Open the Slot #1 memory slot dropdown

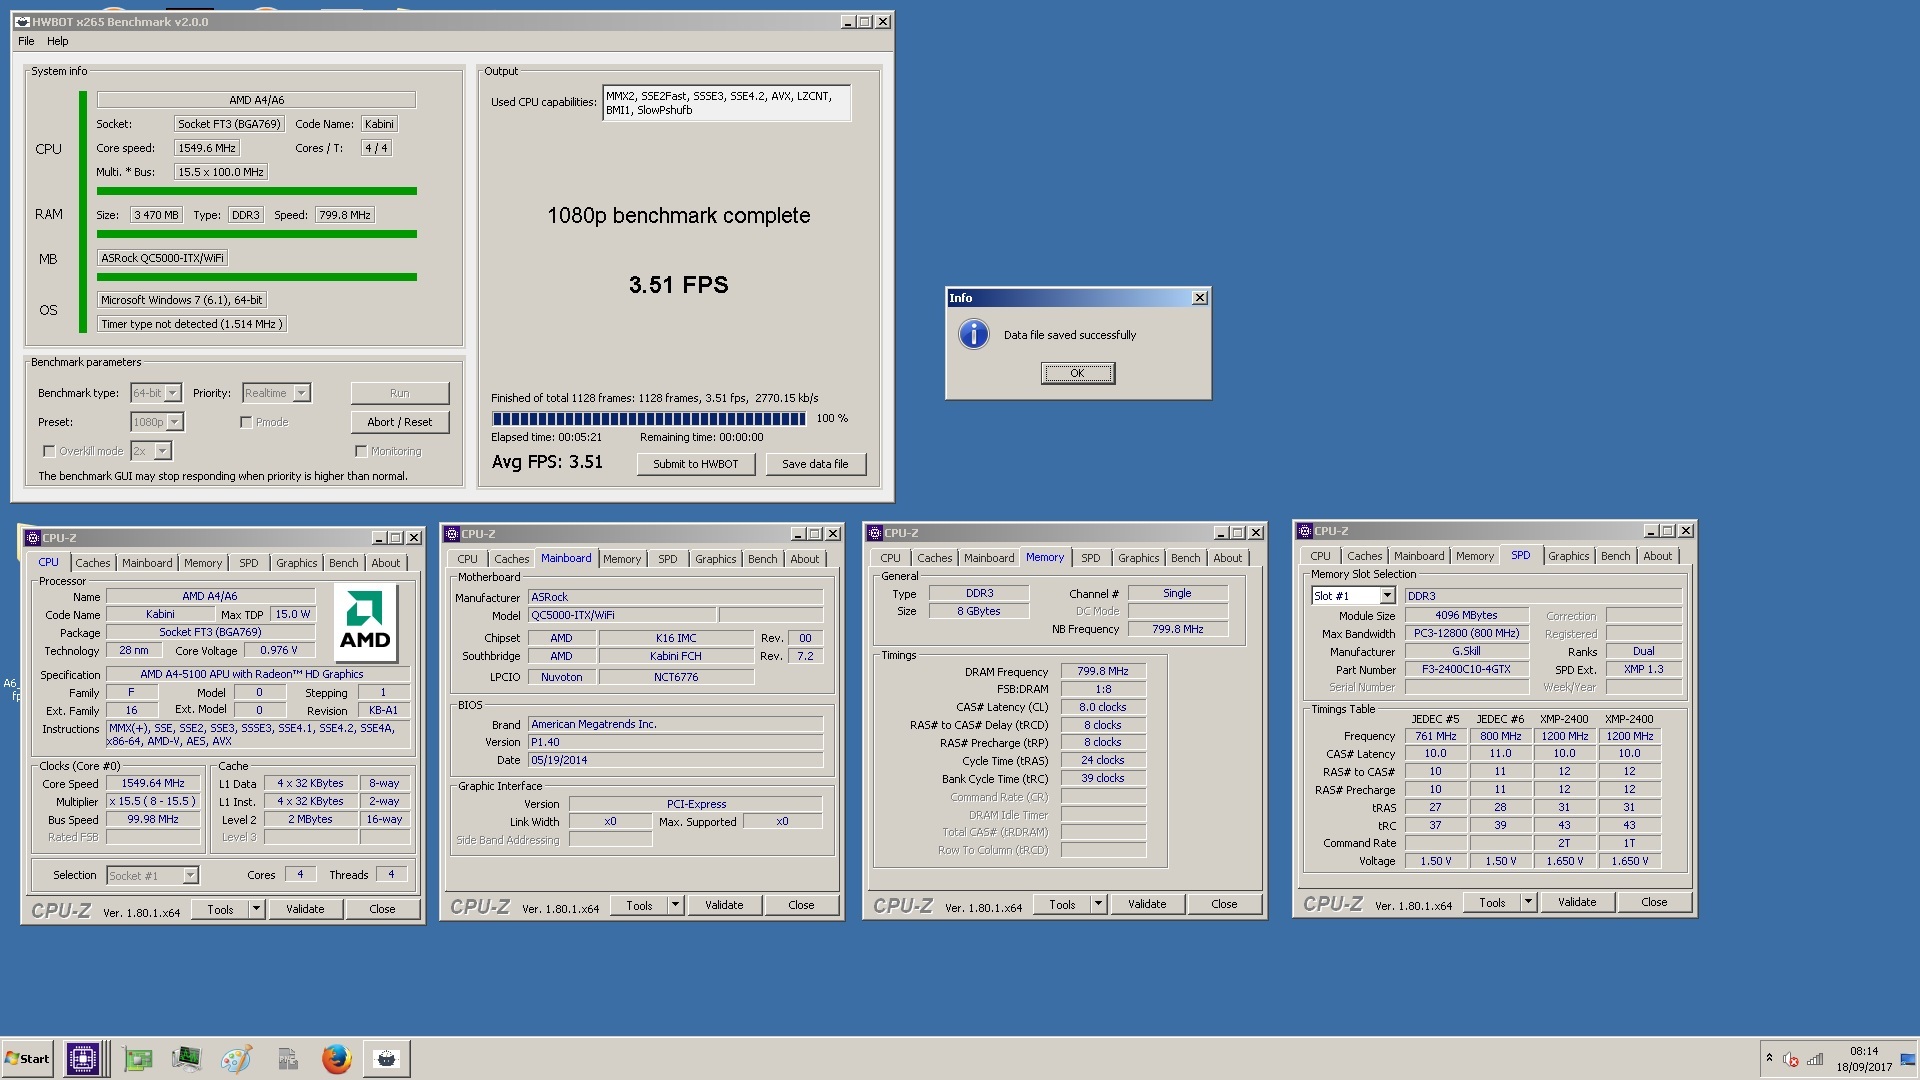tap(1387, 596)
